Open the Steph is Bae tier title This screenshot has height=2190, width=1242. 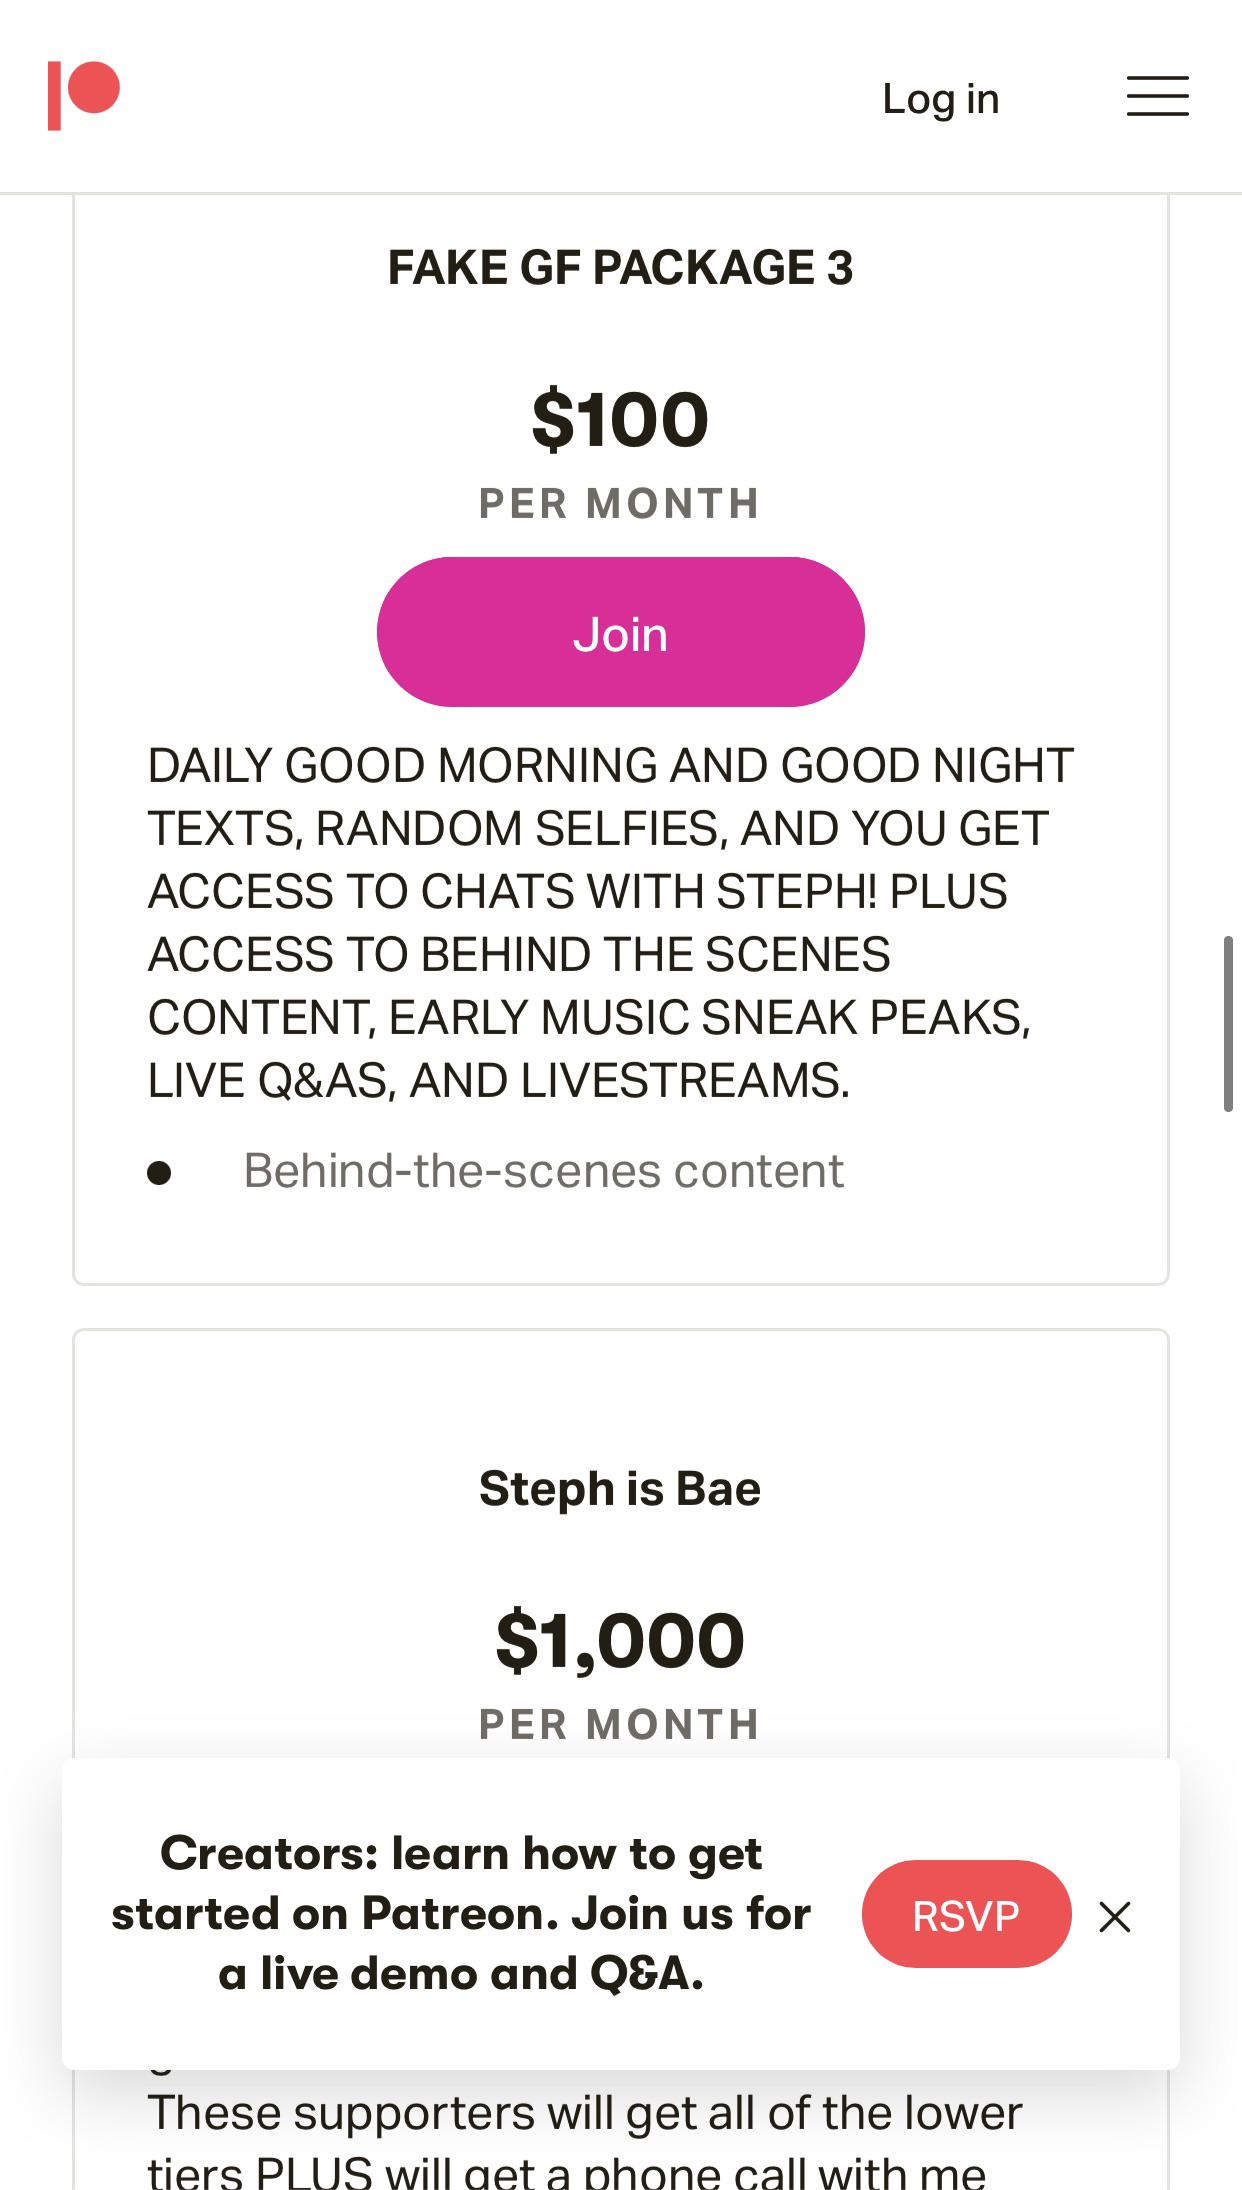tap(620, 1488)
